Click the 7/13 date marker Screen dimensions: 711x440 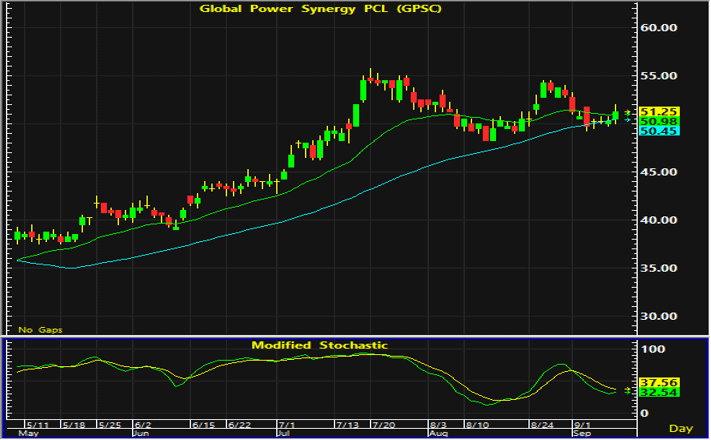pos(347,425)
